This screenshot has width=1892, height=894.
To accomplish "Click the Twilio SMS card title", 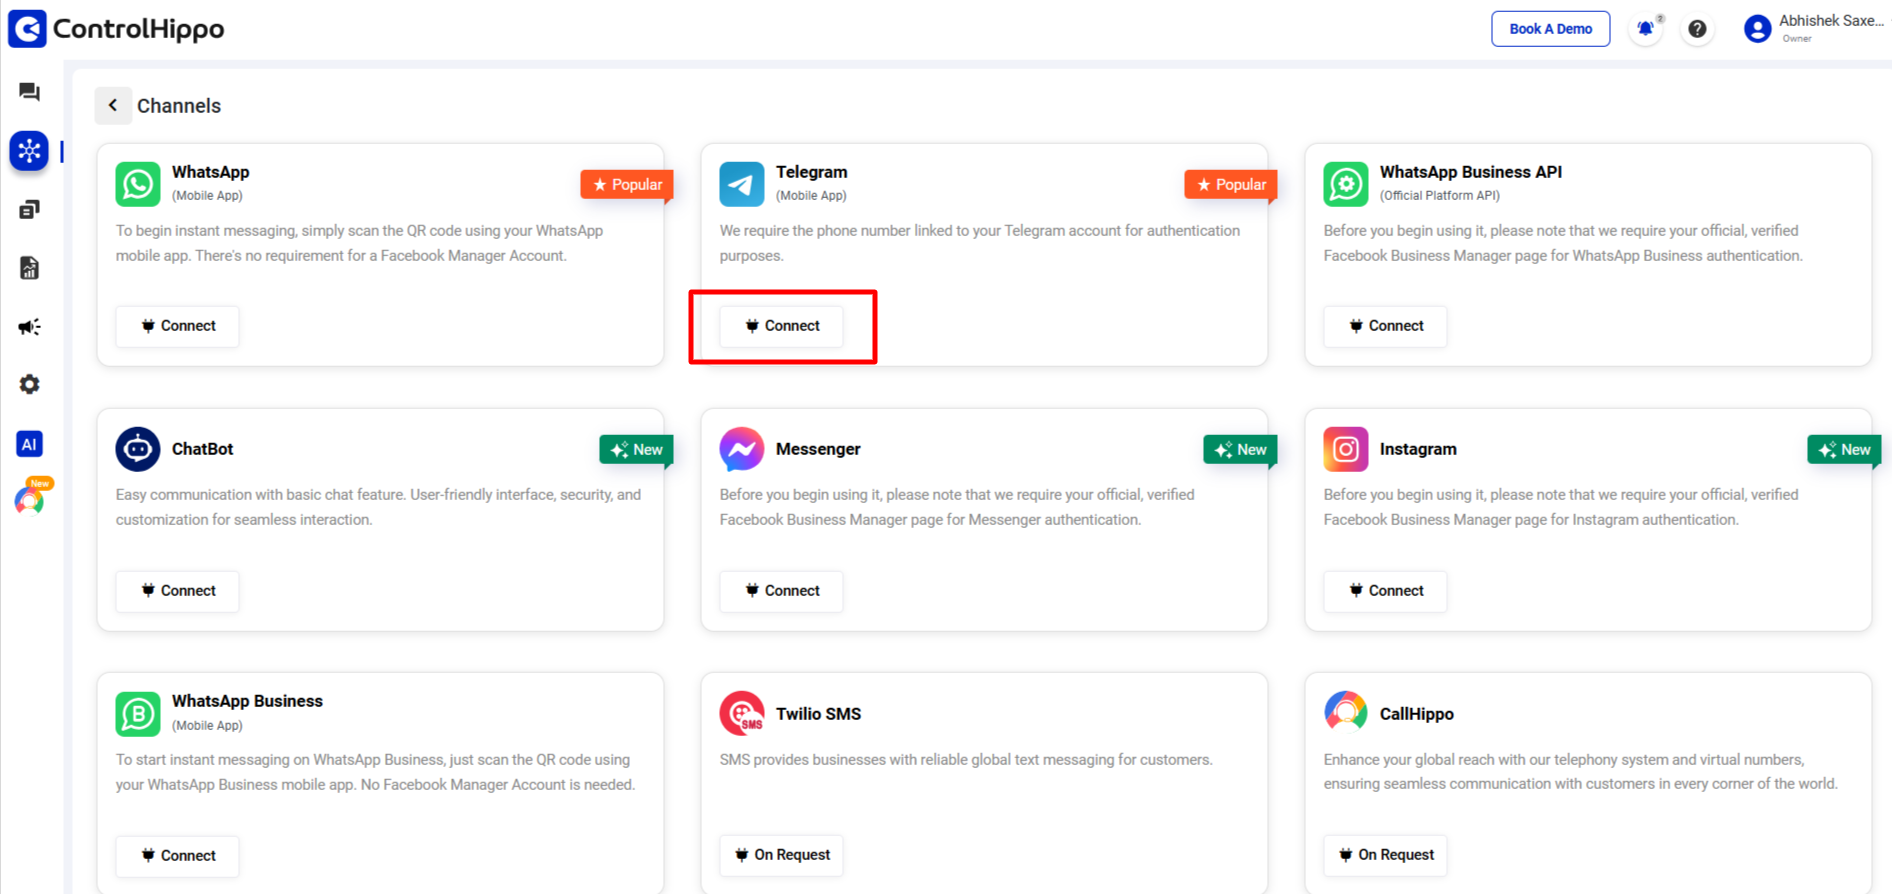I will coord(818,714).
